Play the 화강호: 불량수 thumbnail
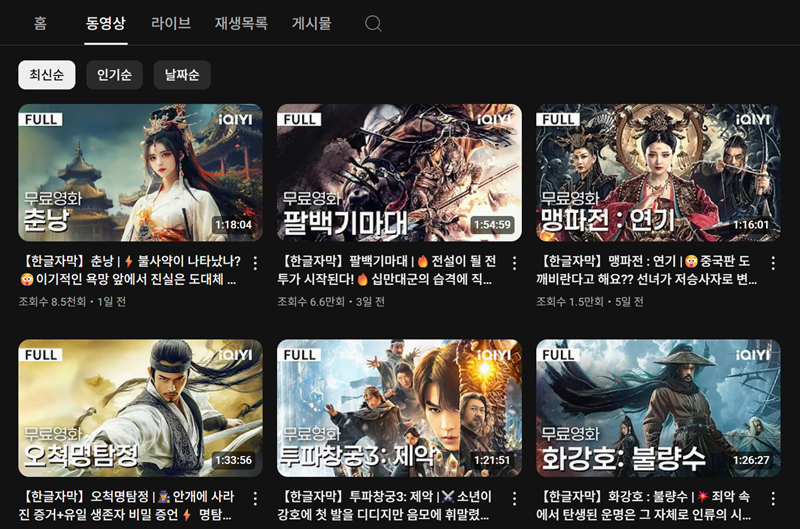 point(658,408)
